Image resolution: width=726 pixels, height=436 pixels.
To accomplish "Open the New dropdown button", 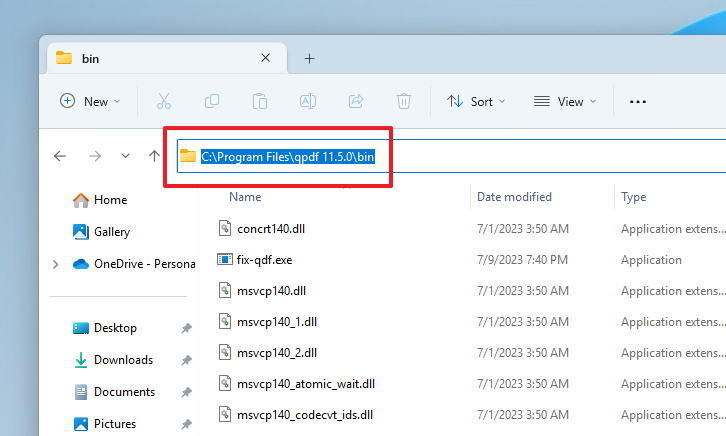I will point(90,101).
